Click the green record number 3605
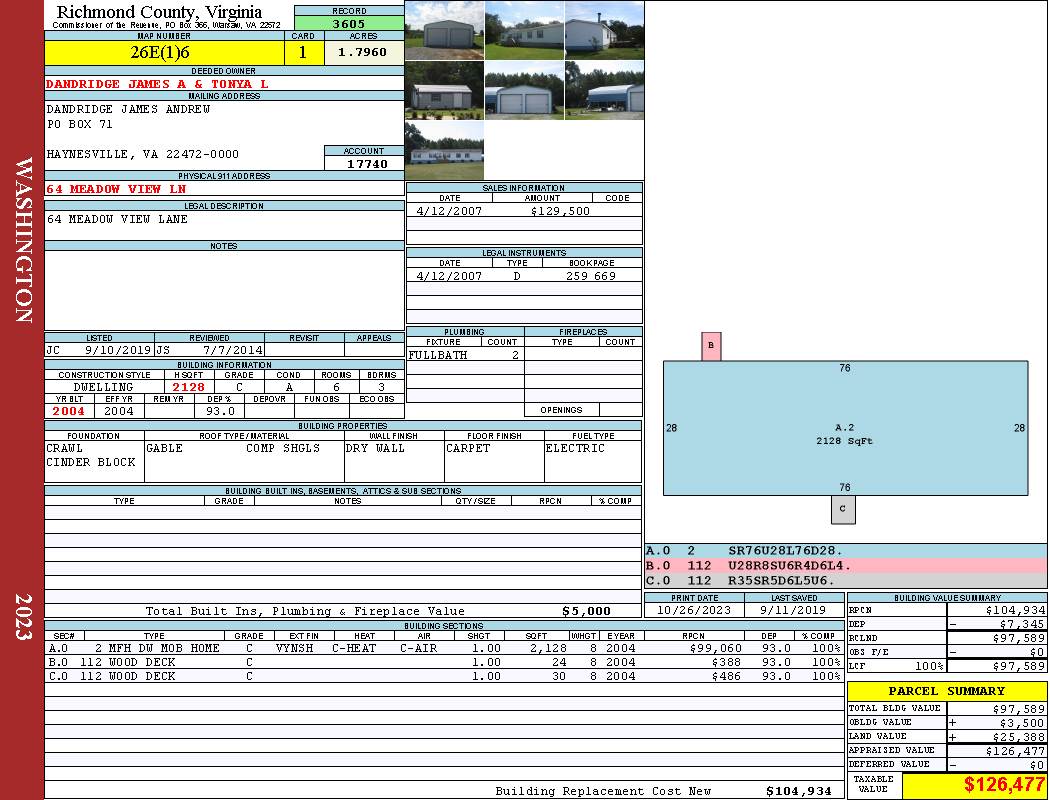The height and width of the screenshot is (800, 1050). coord(349,23)
